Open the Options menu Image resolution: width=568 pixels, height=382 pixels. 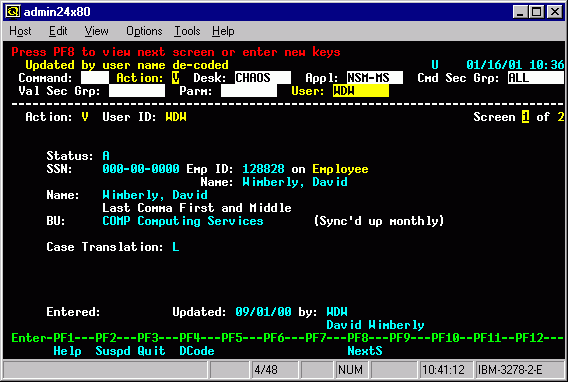pos(144,31)
